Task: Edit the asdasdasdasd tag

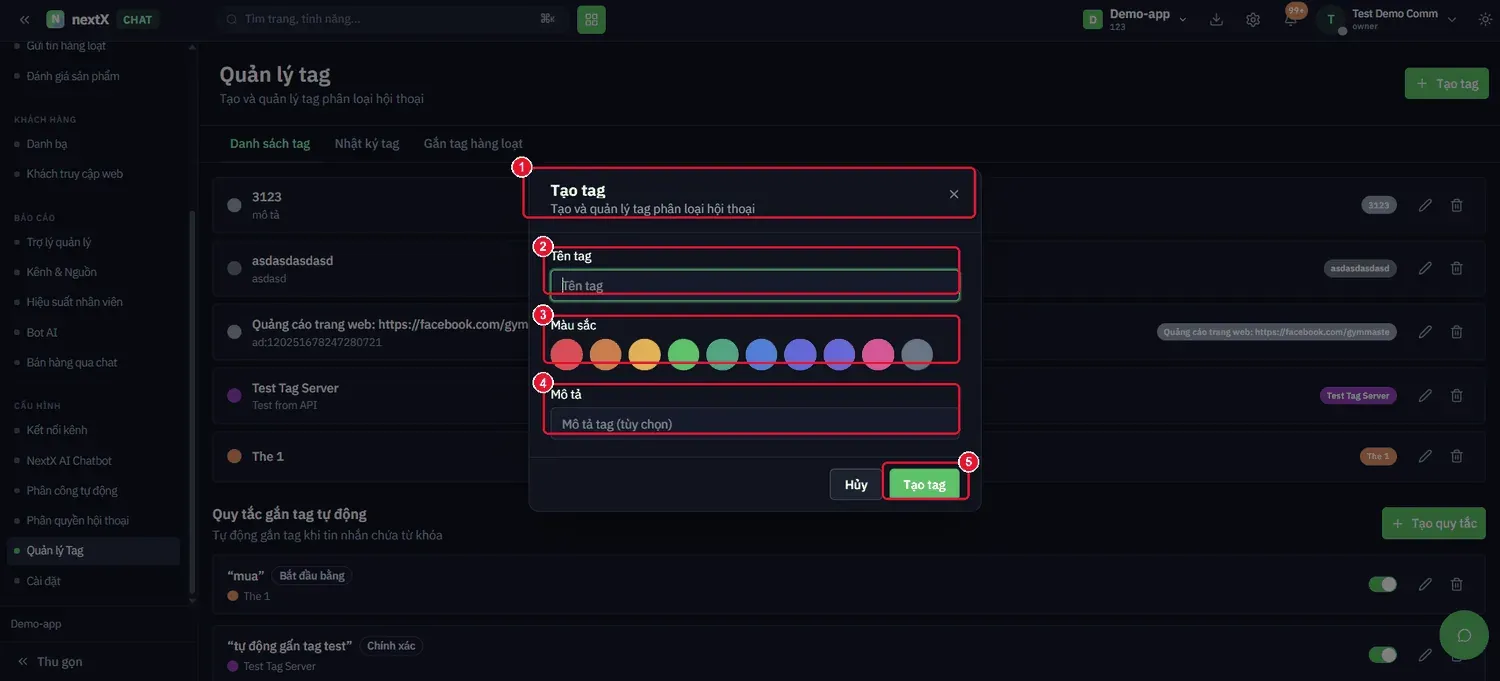Action: [x=1426, y=268]
